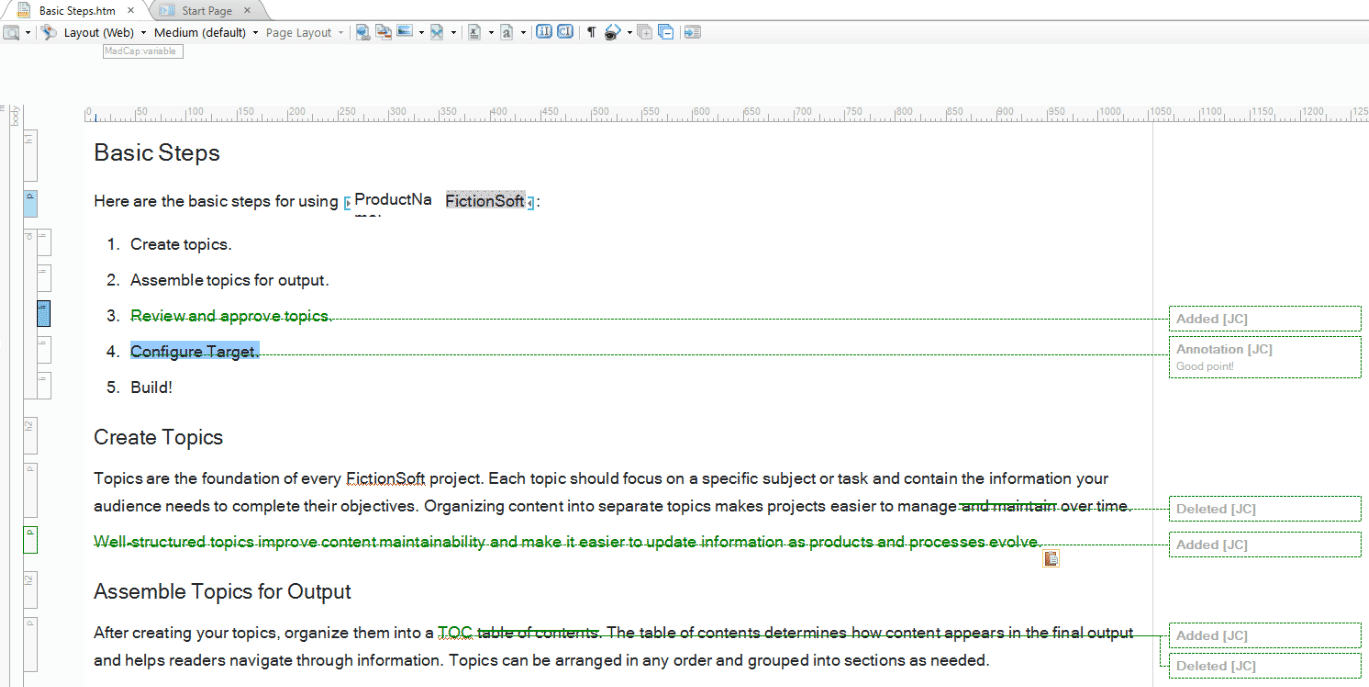The width and height of the screenshot is (1369, 687).
Task: Click the insert image icon
Action: 405,32
